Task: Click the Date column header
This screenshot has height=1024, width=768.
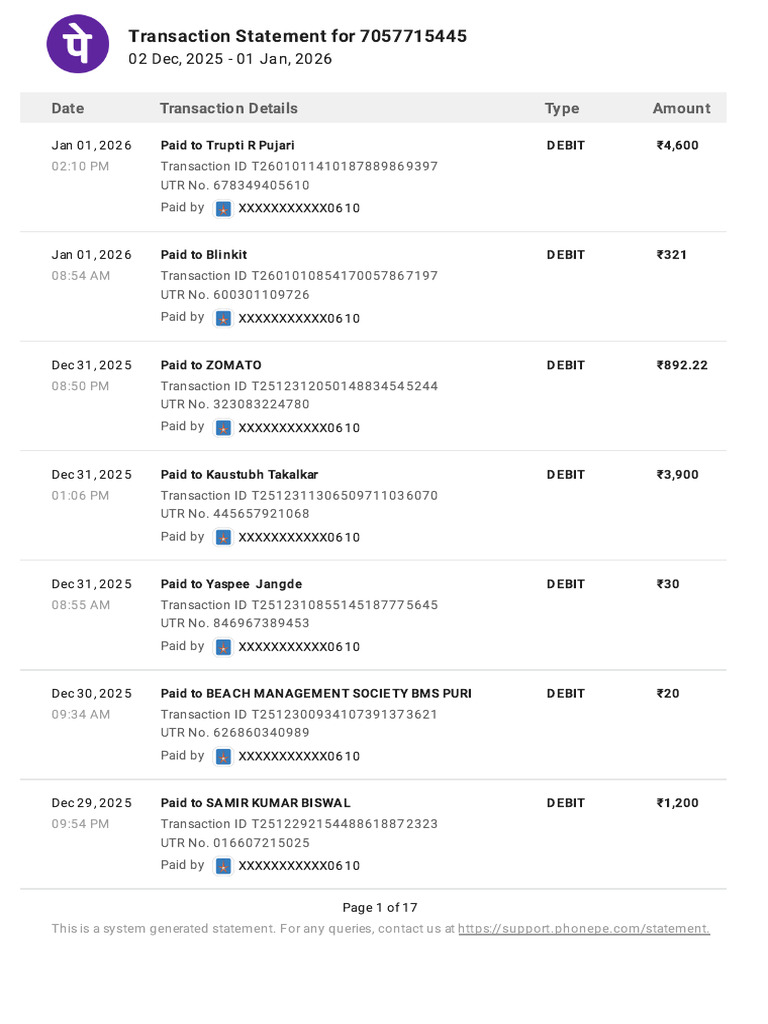Action: 68,108
